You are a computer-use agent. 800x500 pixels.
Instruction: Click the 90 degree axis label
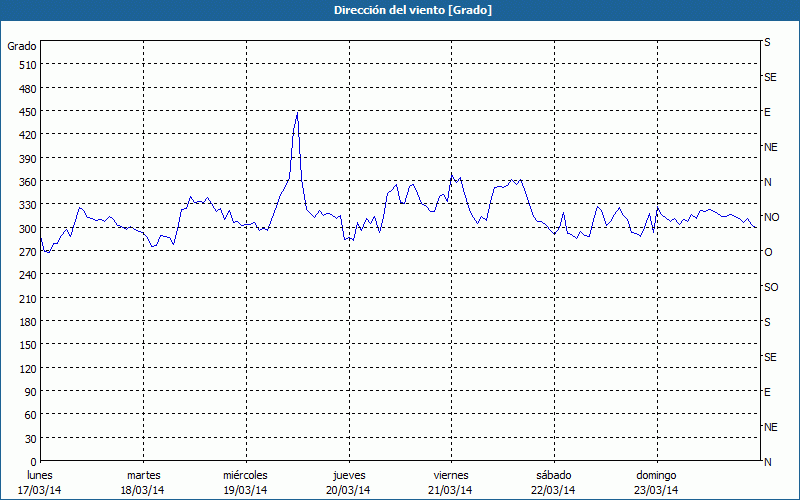pos(28,391)
